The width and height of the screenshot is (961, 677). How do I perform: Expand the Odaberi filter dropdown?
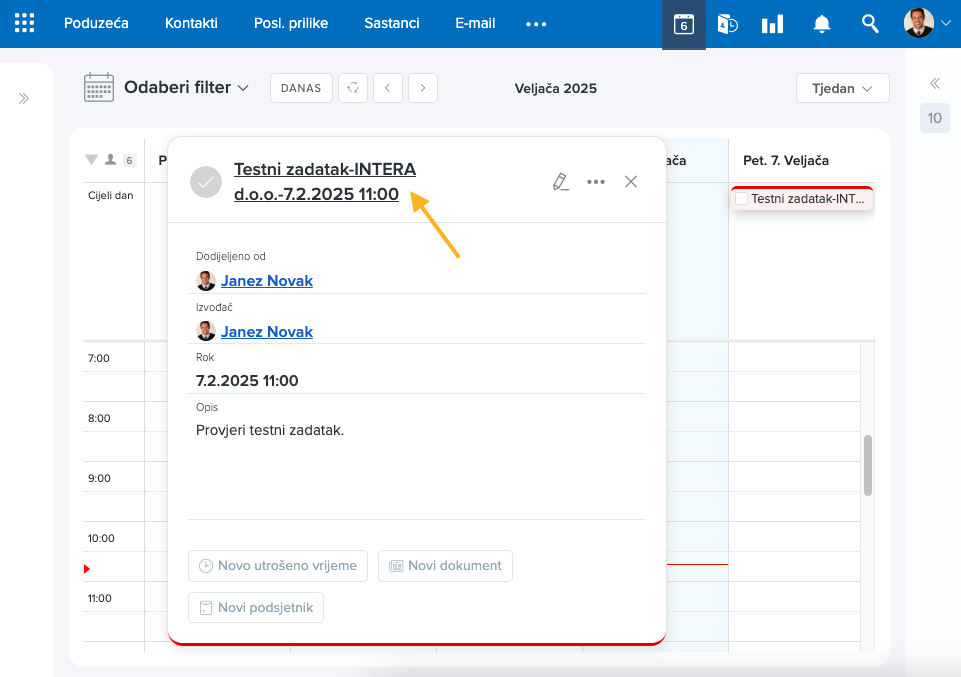click(x=186, y=88)
